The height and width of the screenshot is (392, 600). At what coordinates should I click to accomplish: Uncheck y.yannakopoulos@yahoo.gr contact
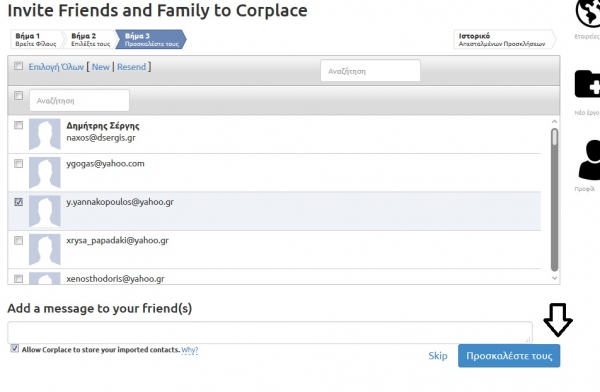coord(18,202)
